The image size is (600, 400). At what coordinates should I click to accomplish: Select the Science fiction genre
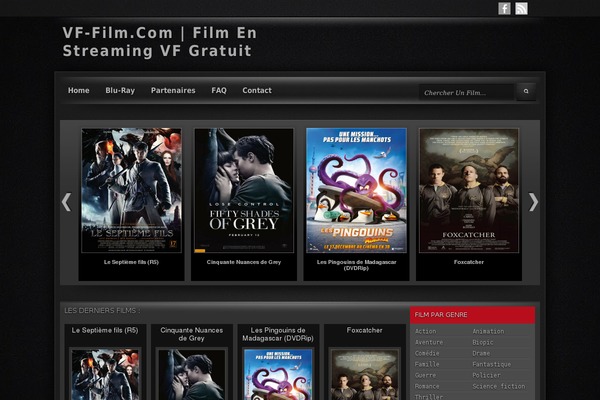(x=499, y=386)
